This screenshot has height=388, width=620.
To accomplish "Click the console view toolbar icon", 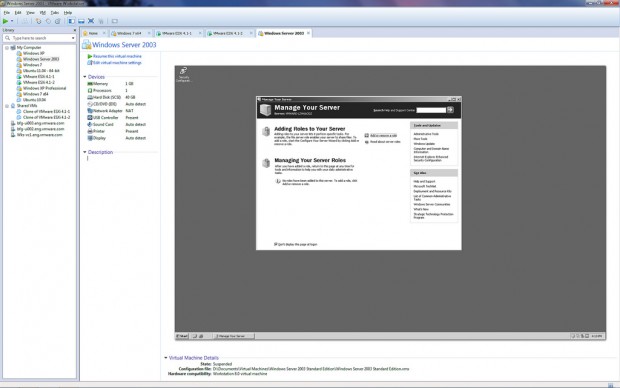I will point(115,21).
